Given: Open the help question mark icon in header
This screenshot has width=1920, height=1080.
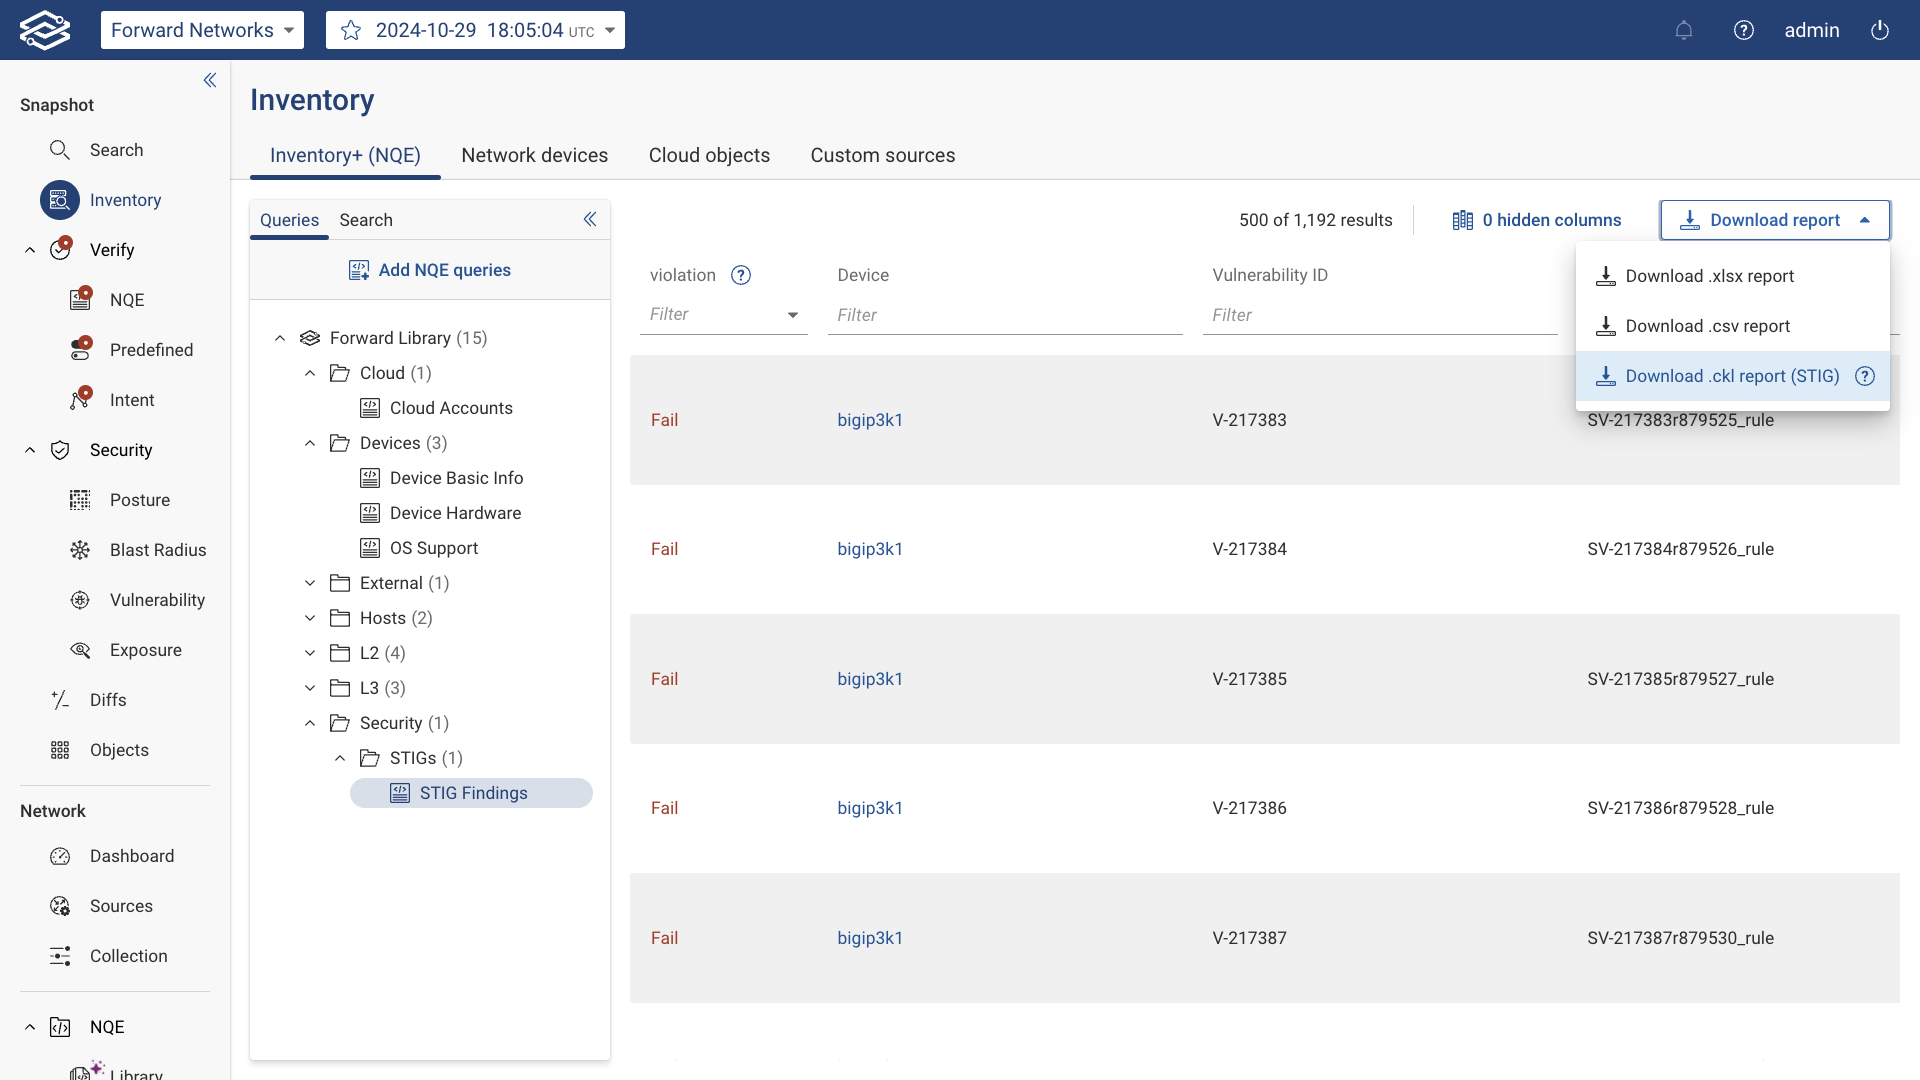Looking at the screenshot, I should tap(1744, 30).
